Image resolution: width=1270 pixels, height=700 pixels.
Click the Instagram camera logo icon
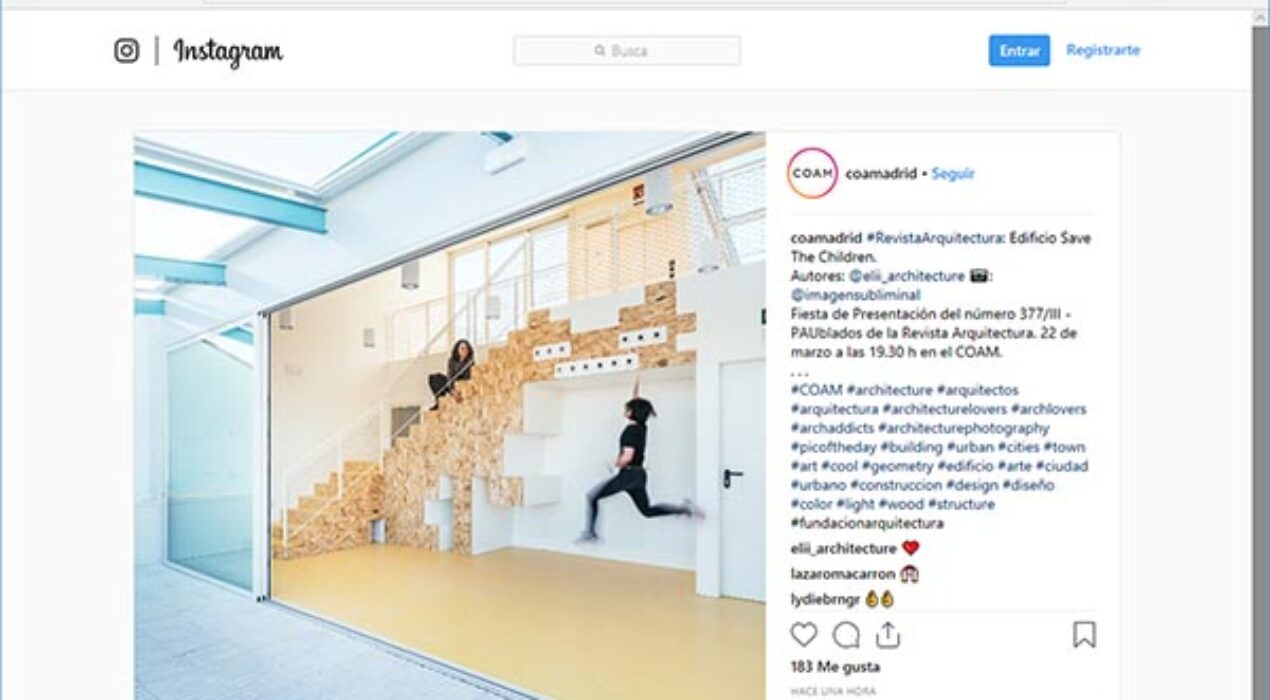point(127,51)
